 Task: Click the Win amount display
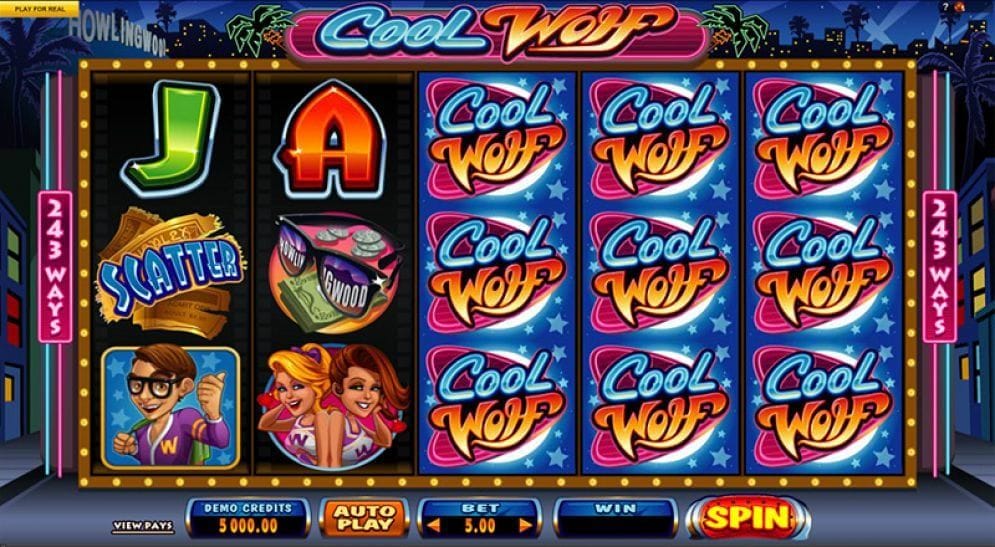(x=615, y=518)
